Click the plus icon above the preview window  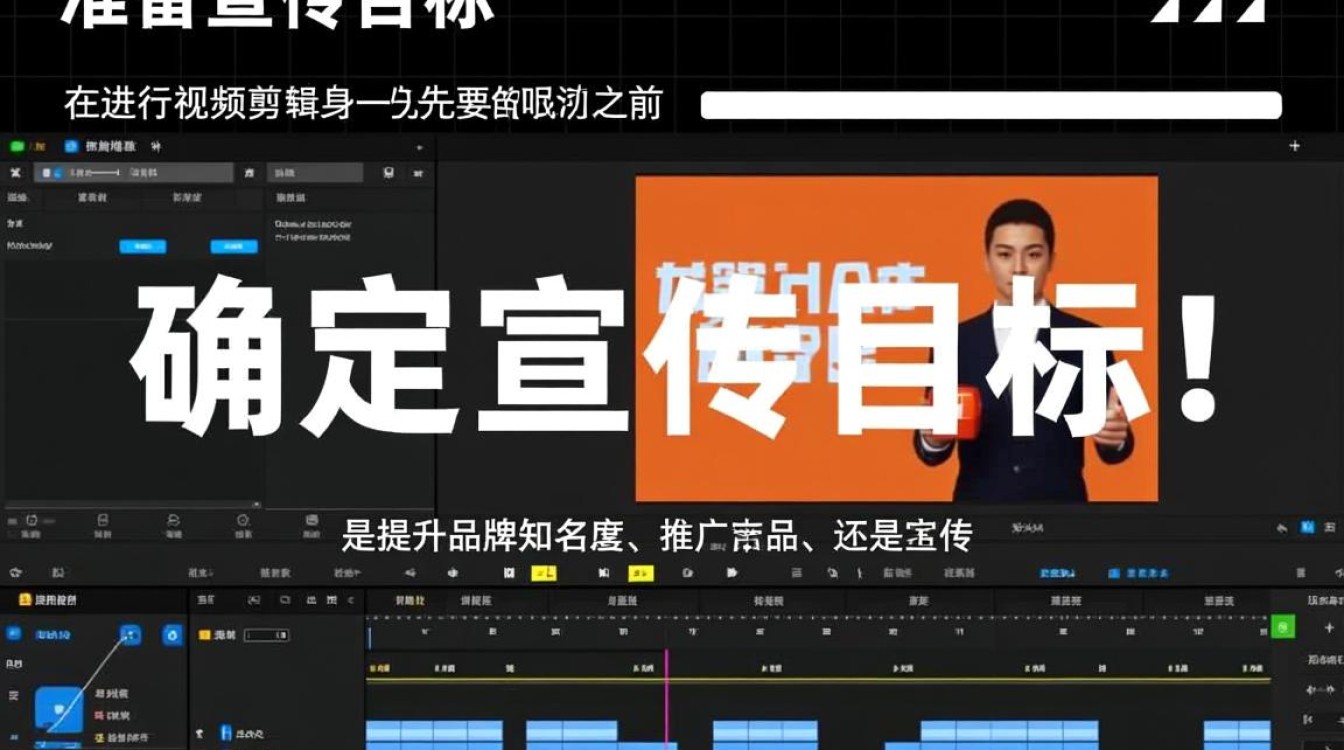point(1295,146)
